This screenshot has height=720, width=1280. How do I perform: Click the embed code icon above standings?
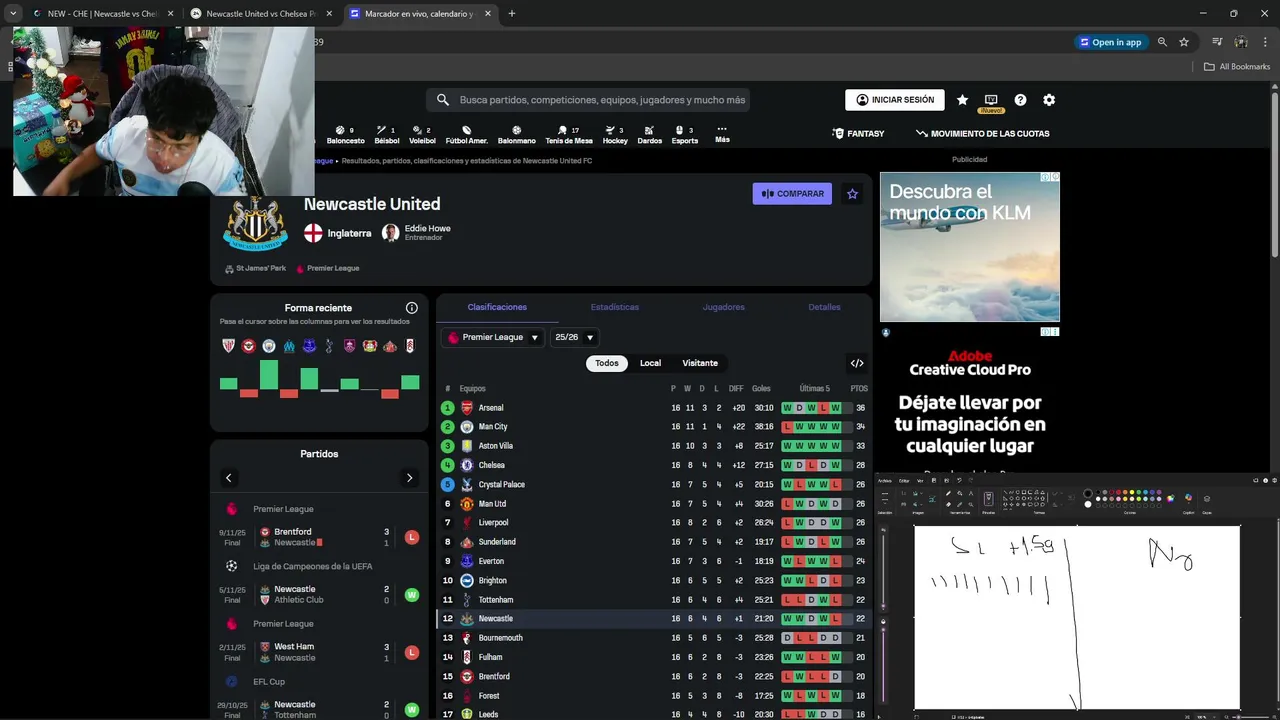[857, 363]
